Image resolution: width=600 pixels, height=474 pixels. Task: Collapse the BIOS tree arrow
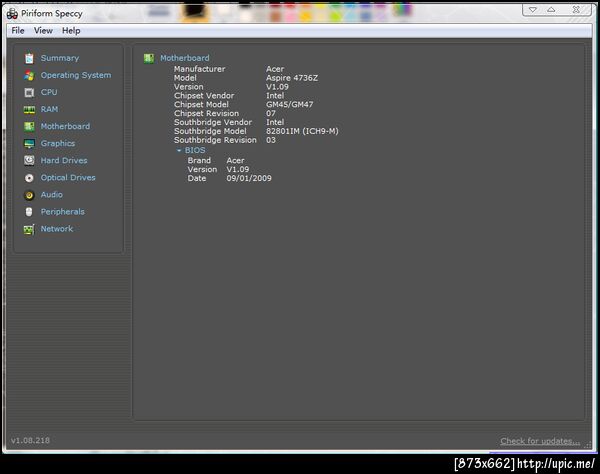[x=179, y=151]
